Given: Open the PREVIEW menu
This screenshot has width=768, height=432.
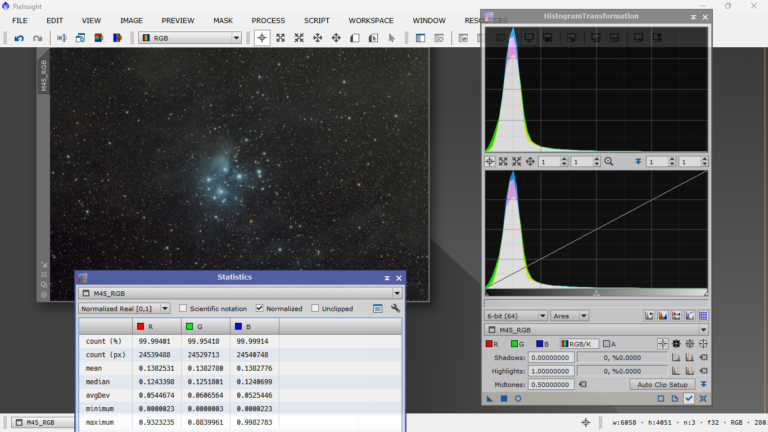Looking at the screenshot, I should 178,21.
